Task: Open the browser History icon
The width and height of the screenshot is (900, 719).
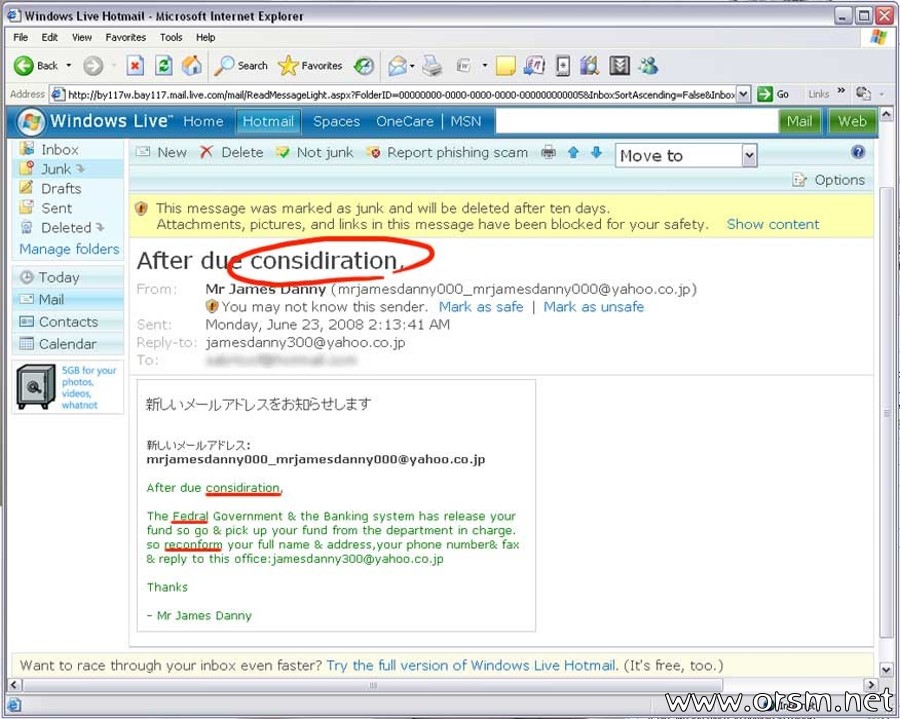Action: point(363,66)
